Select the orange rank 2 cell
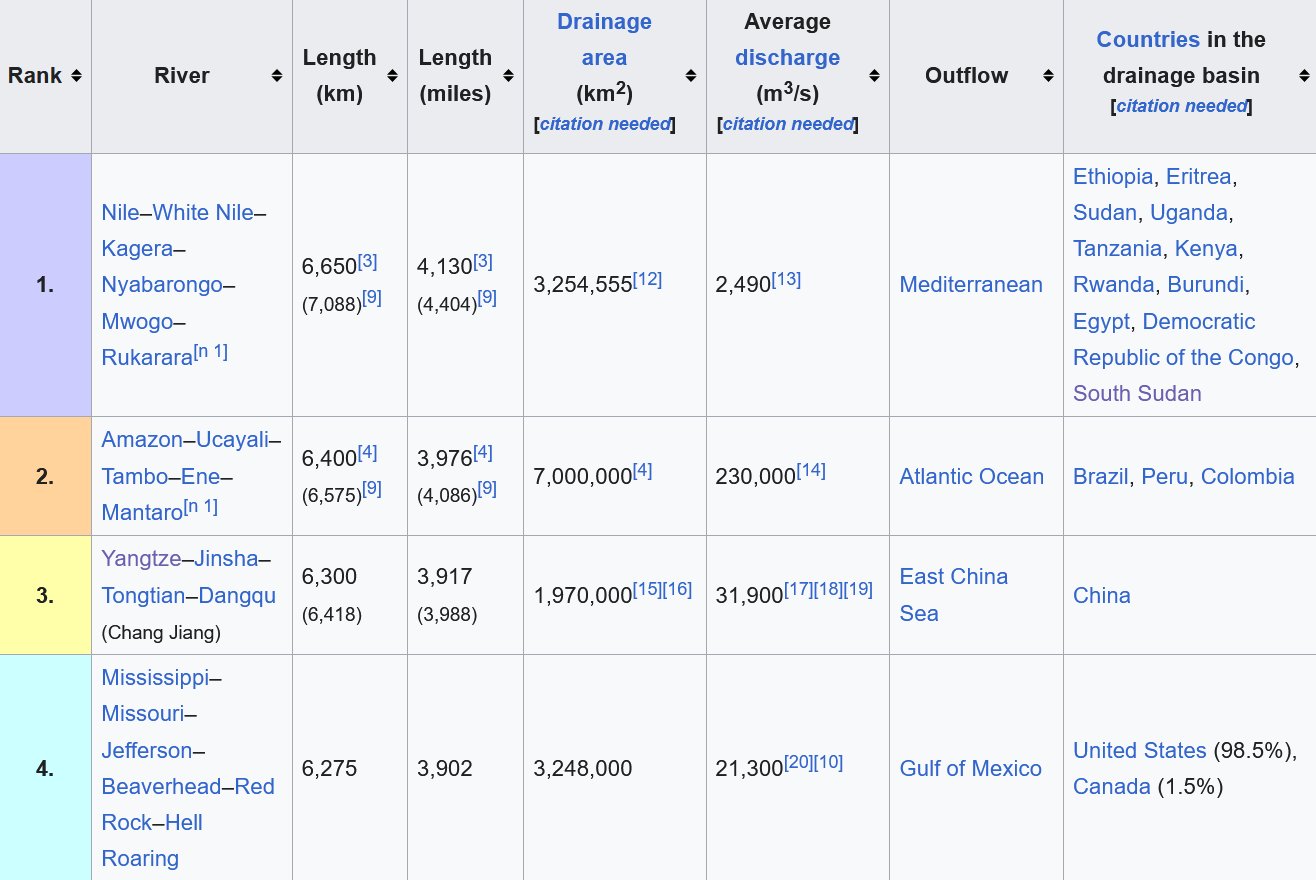1316x880 pixels. coord(46,476)
